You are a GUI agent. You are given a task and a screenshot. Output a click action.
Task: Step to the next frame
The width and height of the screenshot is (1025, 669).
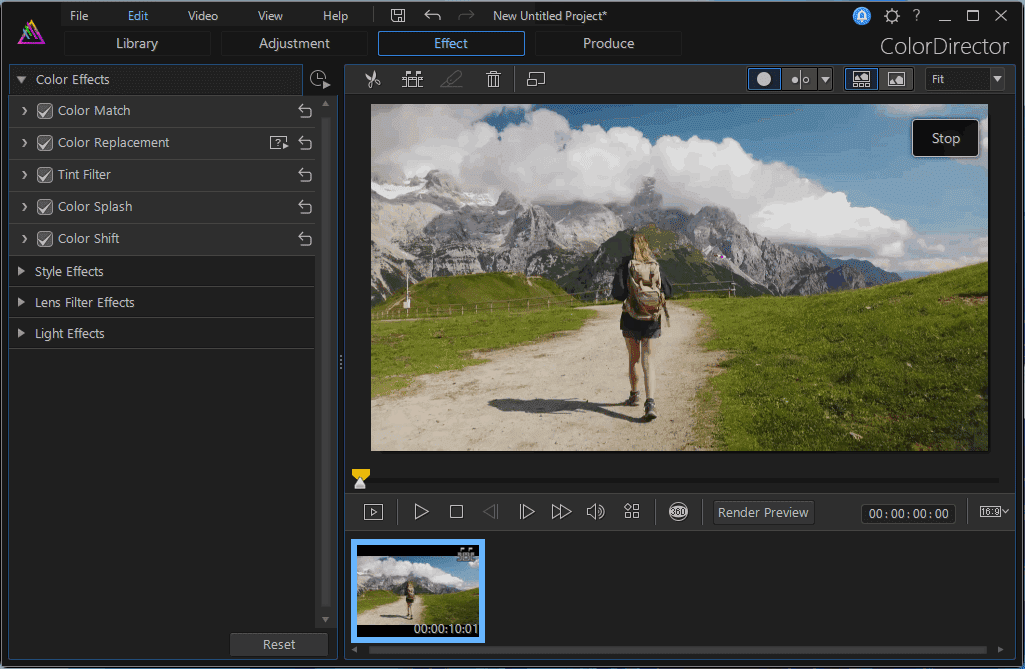click(526, 512)
